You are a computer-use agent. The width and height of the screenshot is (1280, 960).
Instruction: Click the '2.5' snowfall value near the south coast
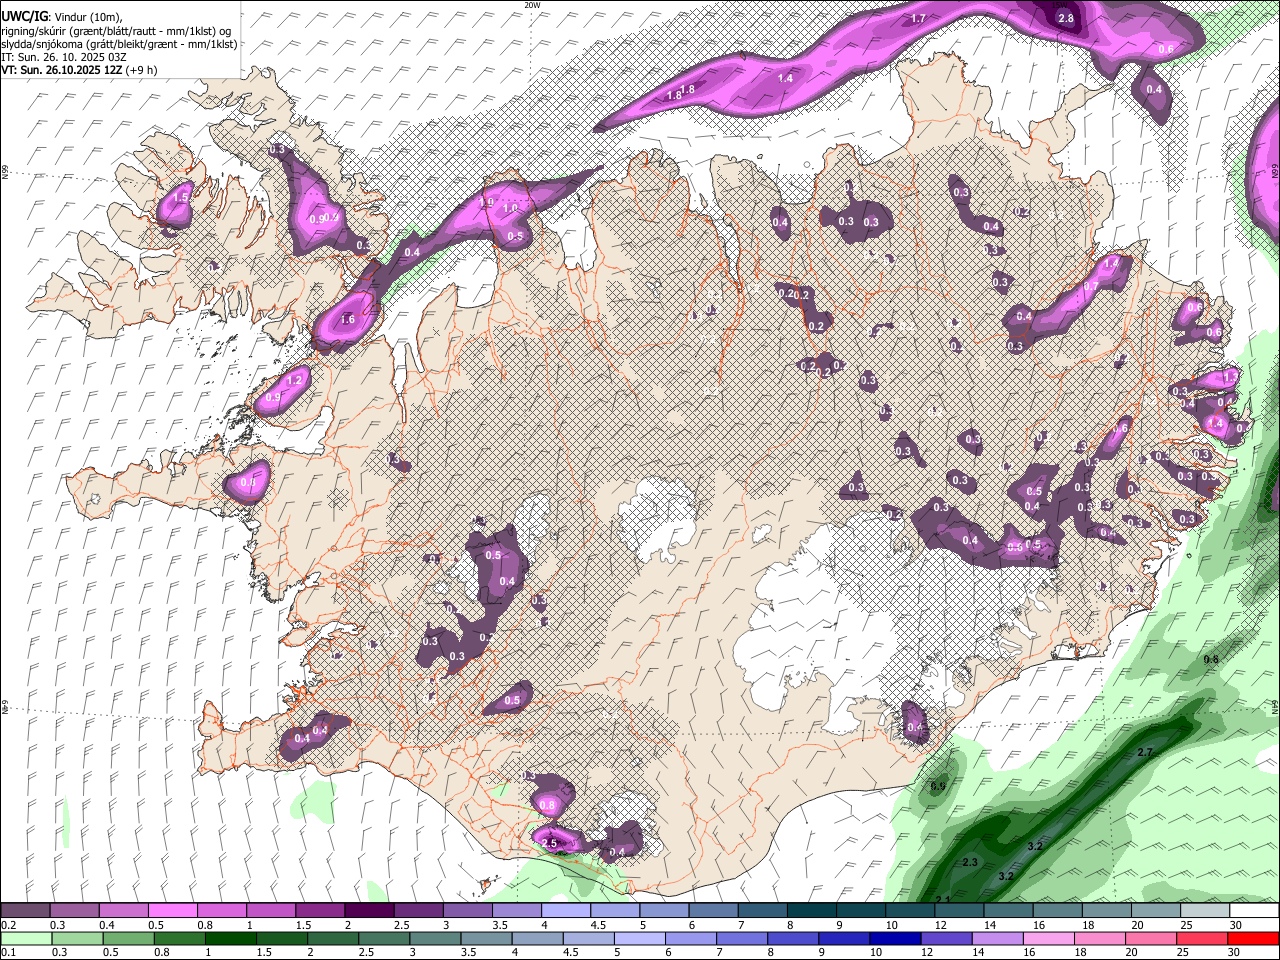[x=548, y=844]
